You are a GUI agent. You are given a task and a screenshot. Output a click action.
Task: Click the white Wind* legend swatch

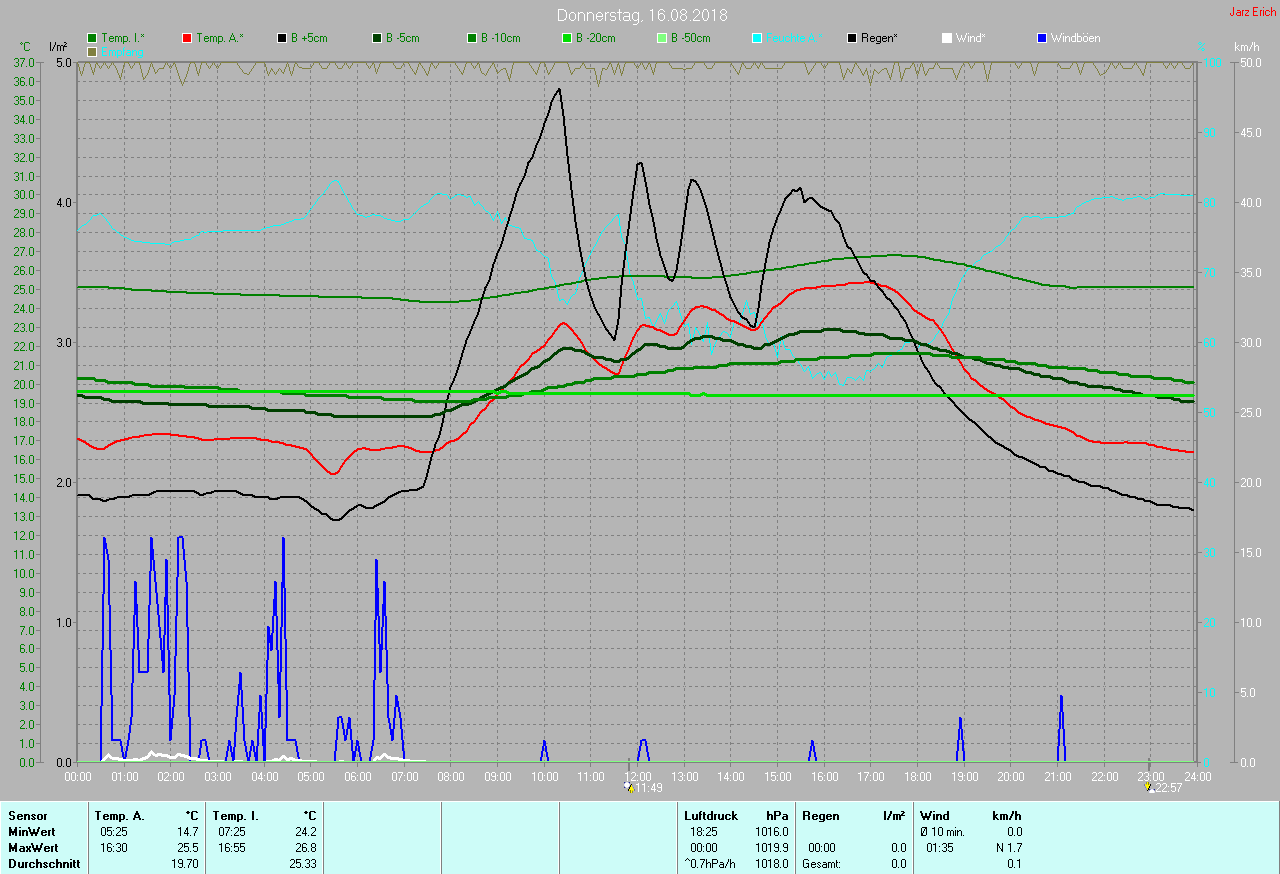coord(947,38)
